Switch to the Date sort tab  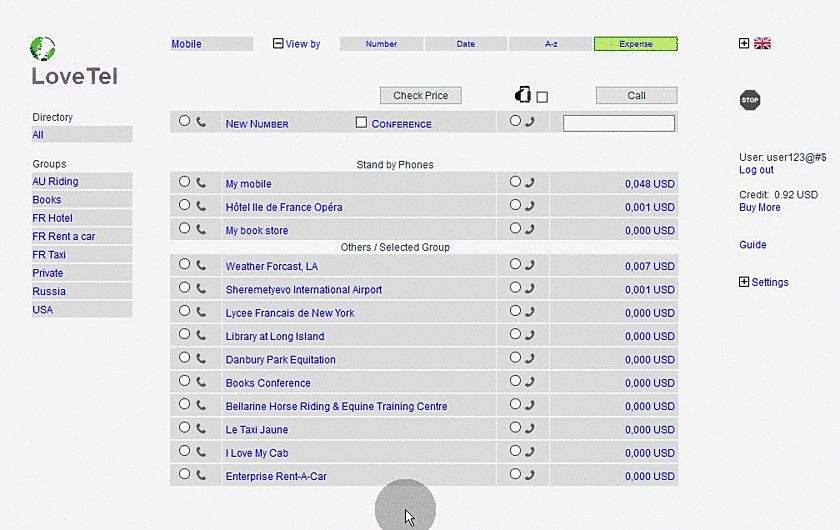pos(466,44)
